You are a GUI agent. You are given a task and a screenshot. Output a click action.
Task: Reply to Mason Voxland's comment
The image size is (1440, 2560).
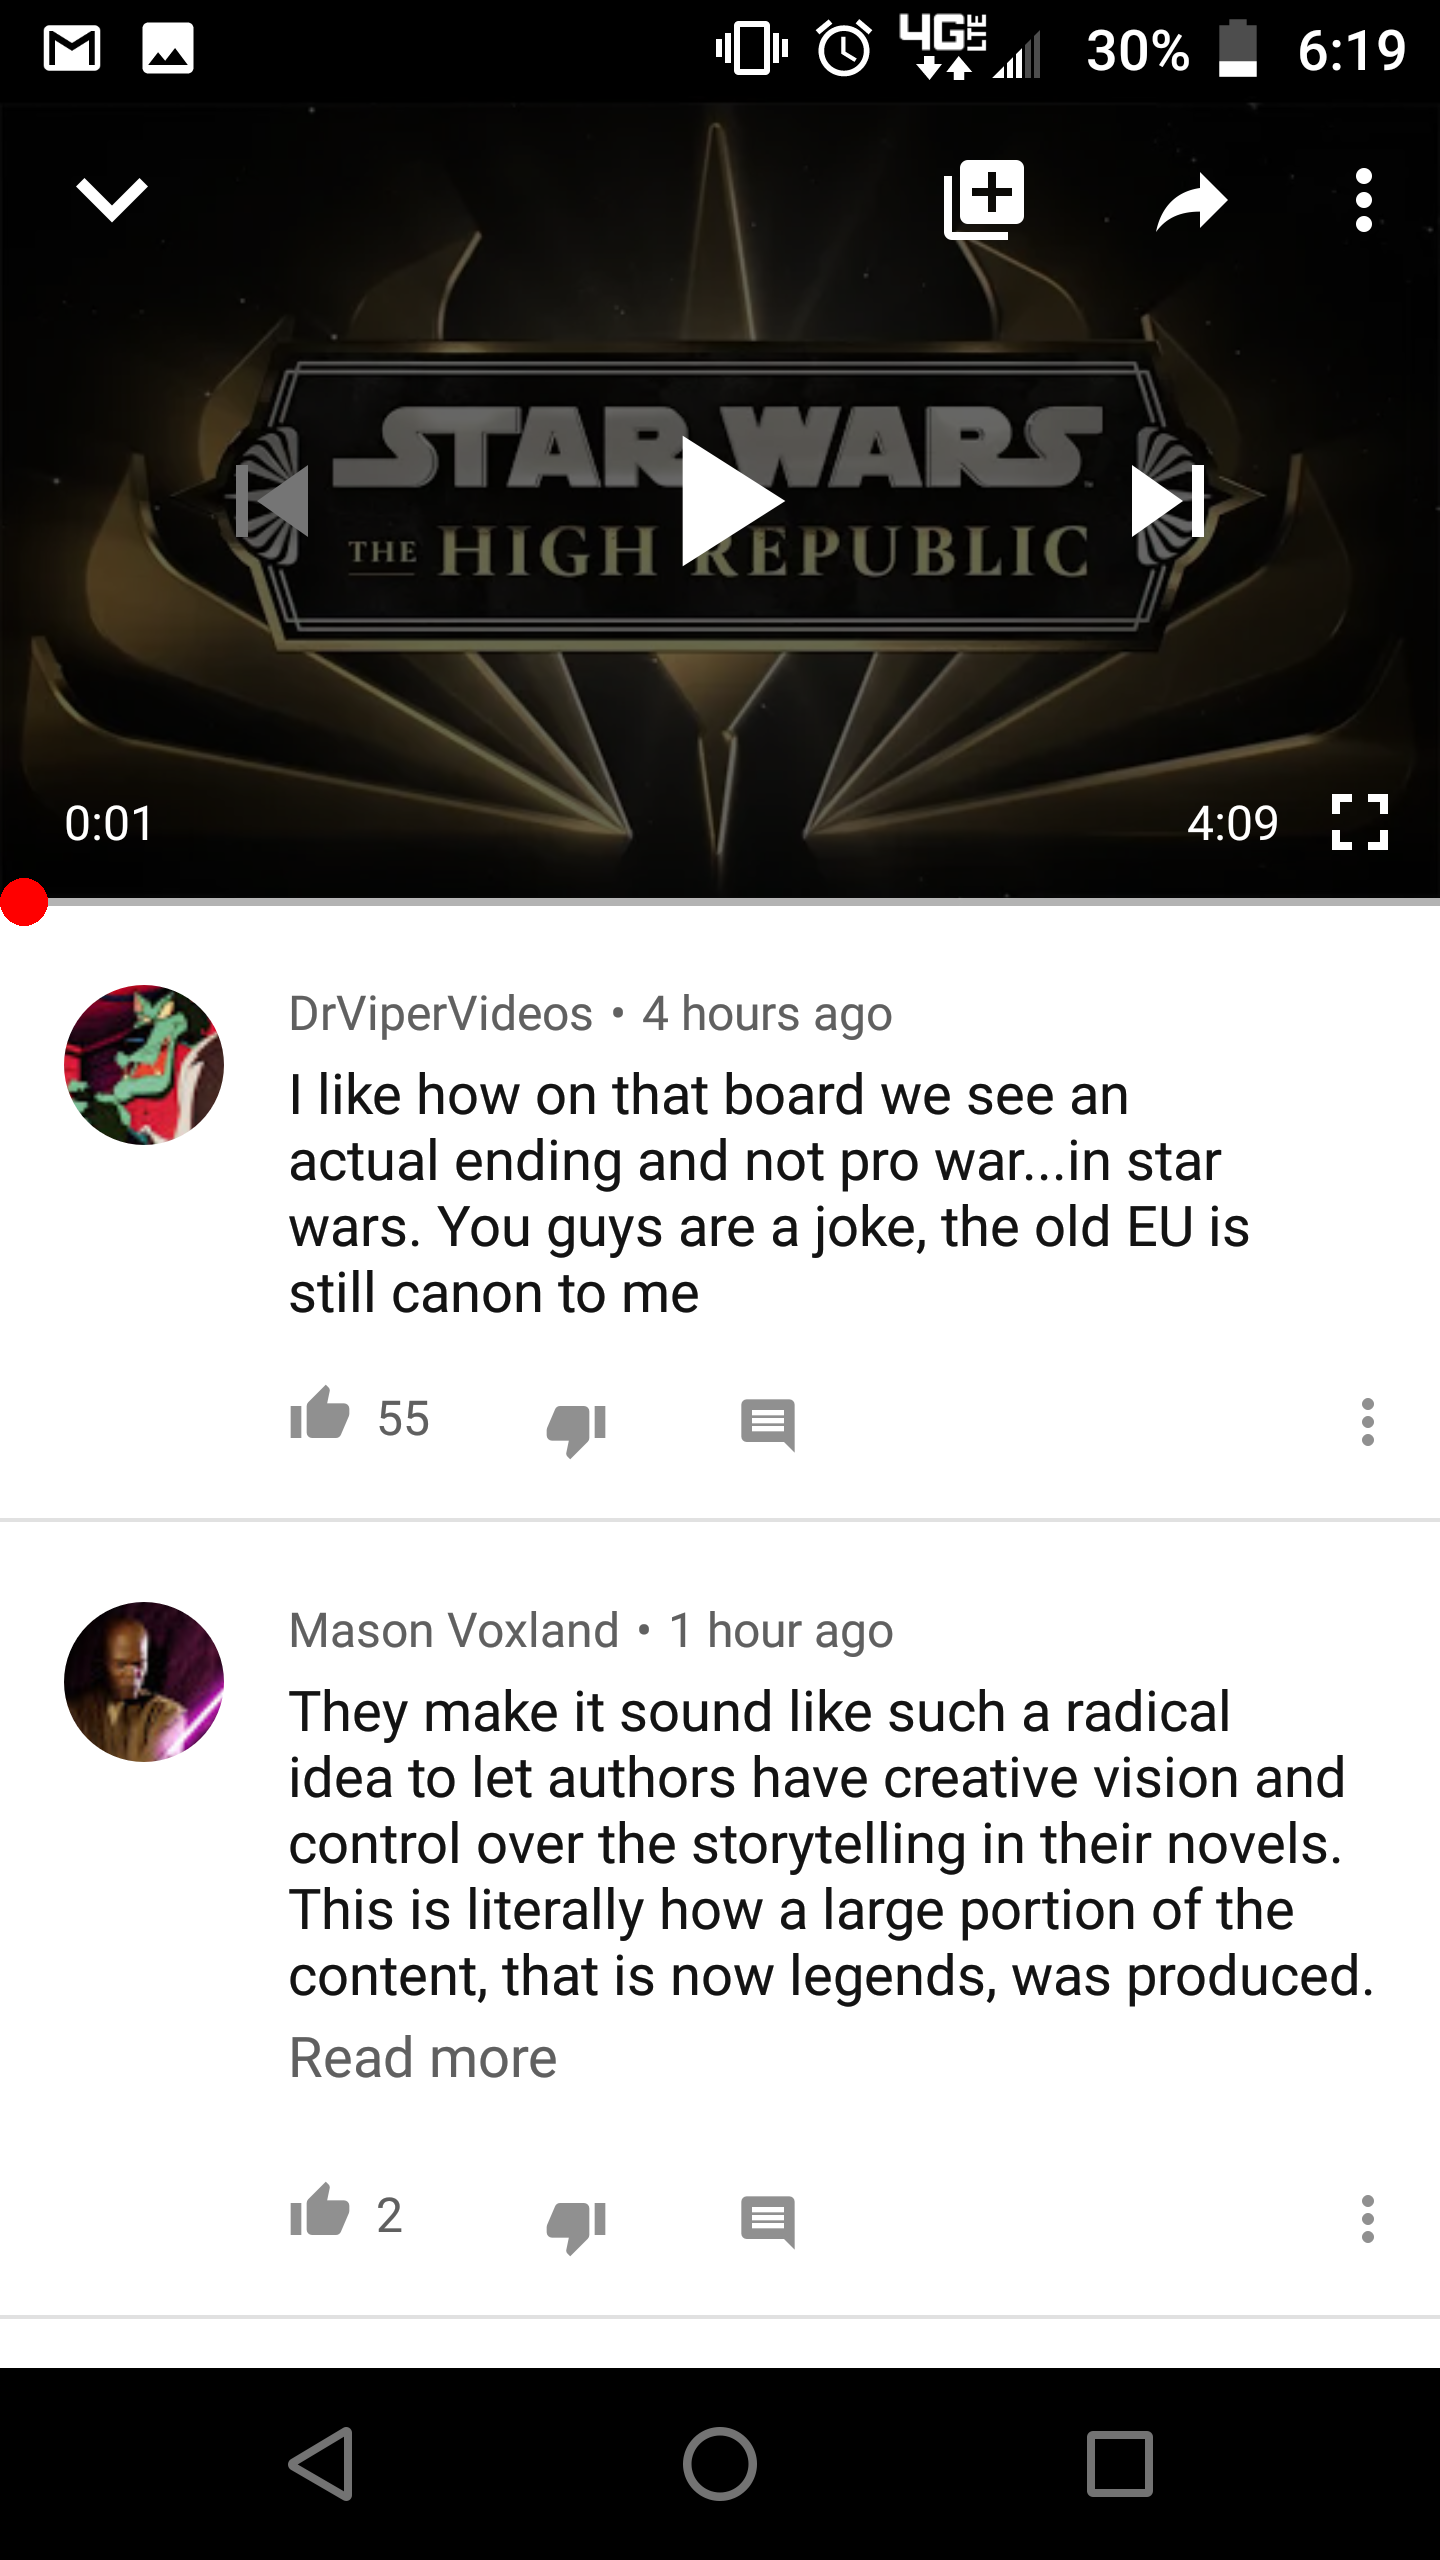(x=768, y=2221)
